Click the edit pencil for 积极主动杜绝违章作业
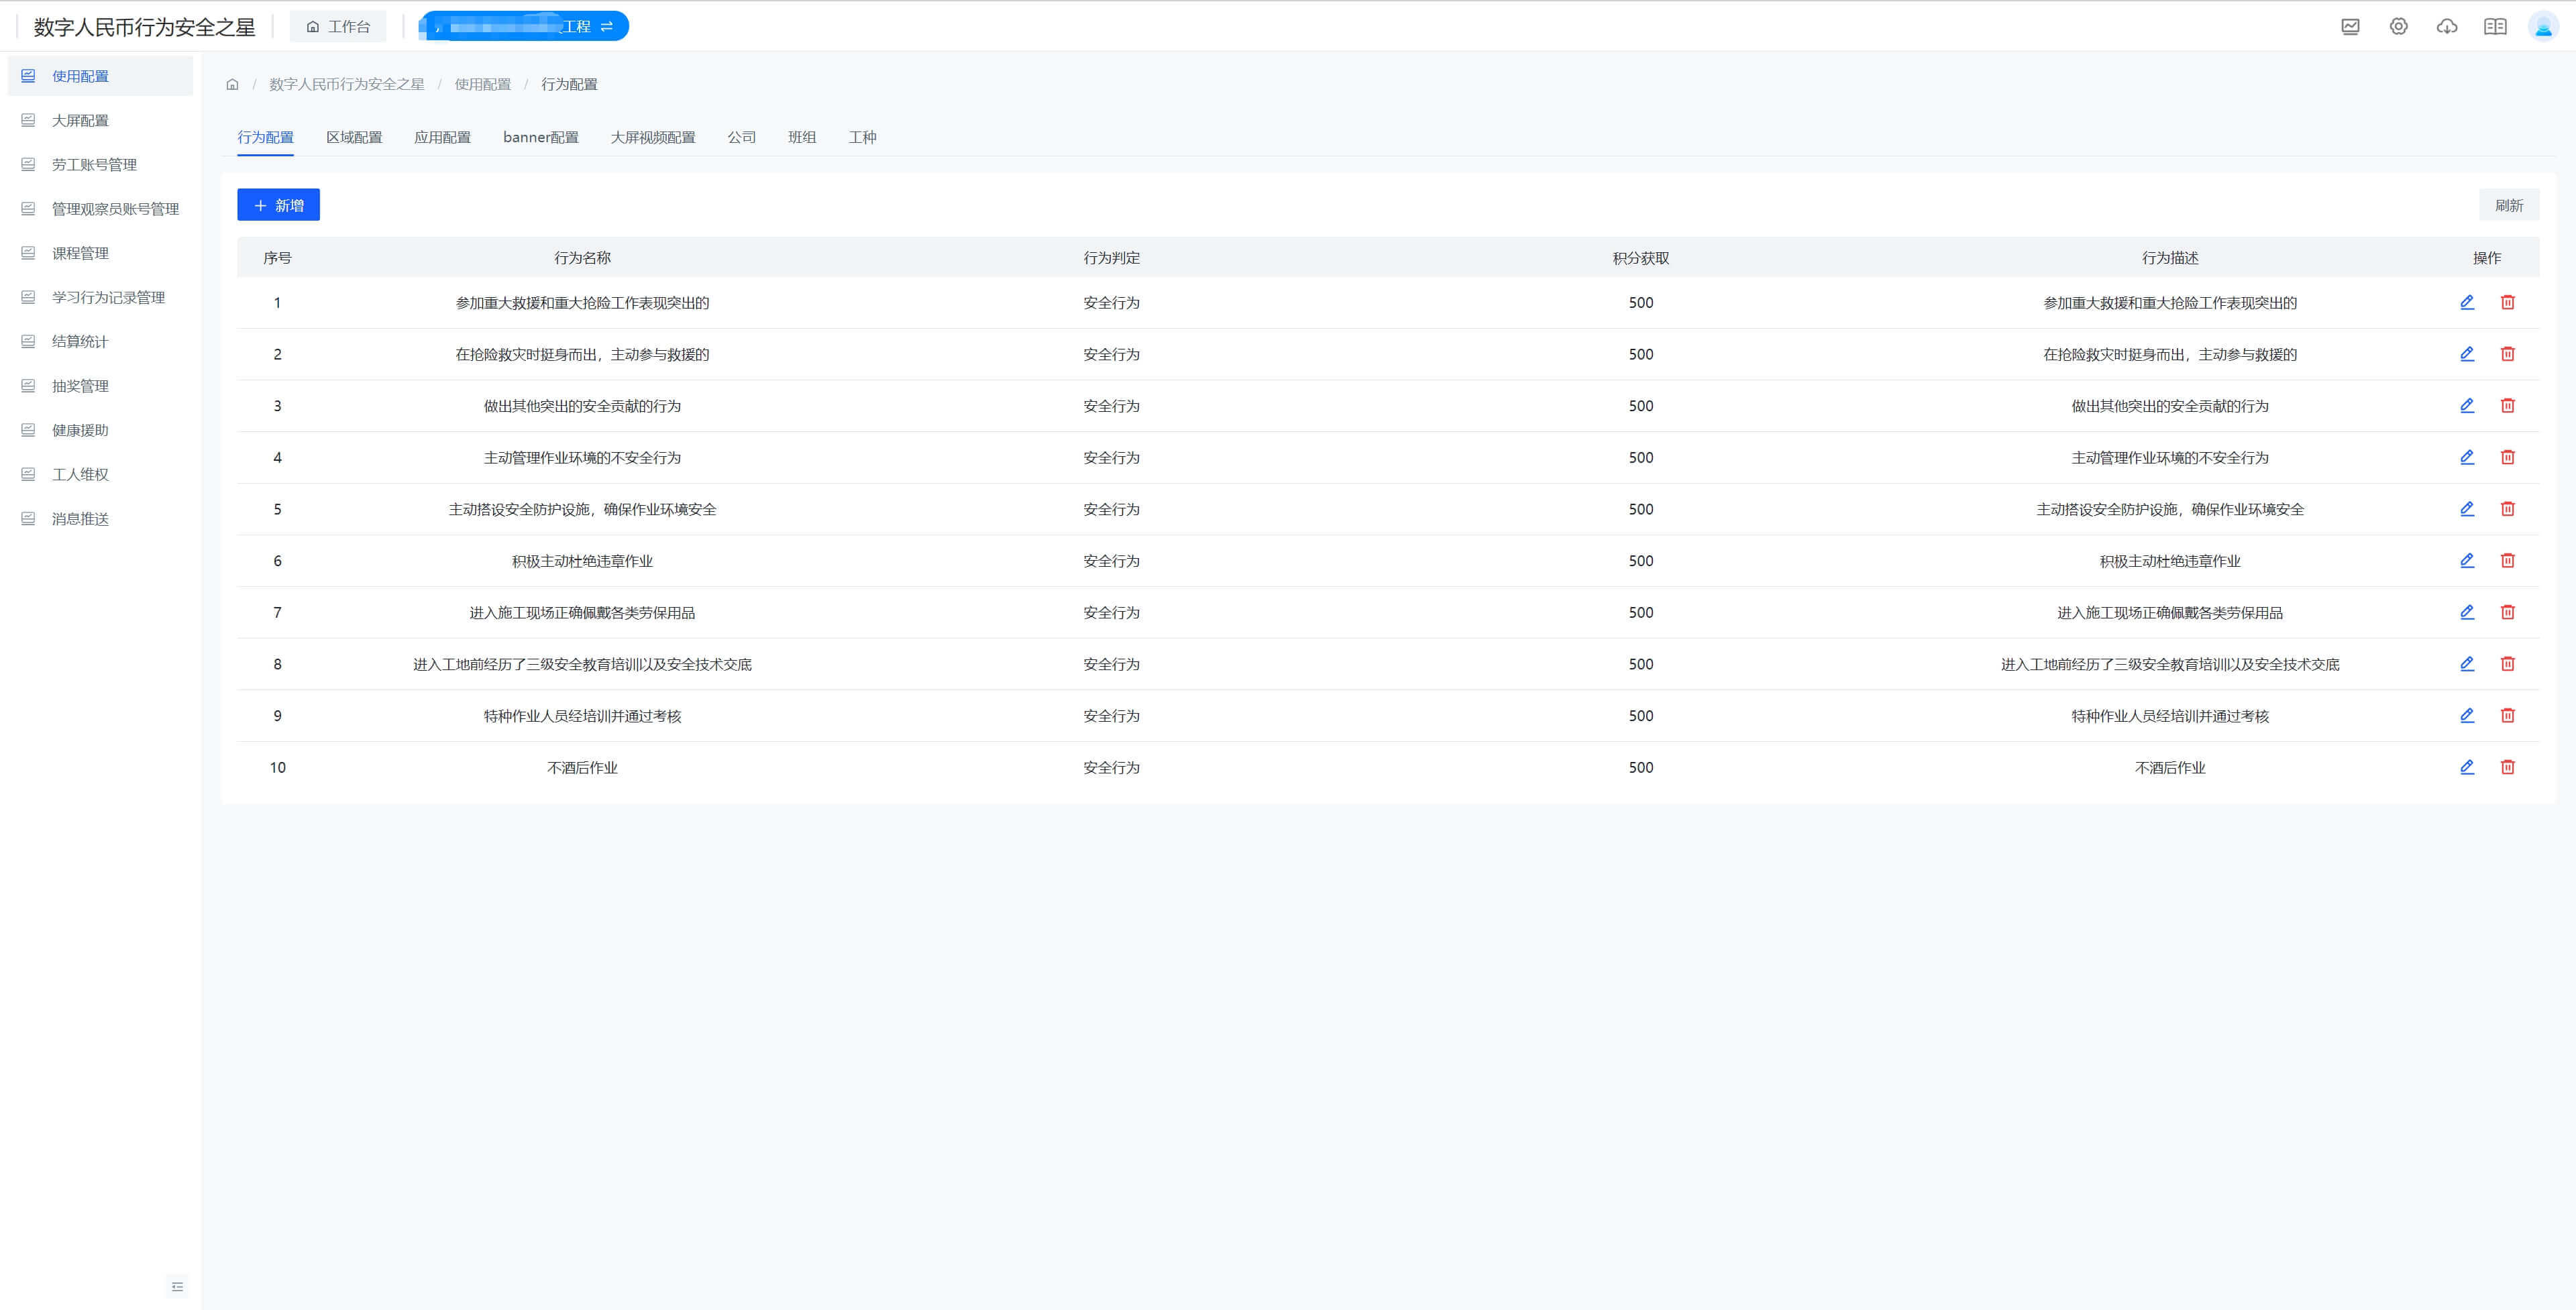 [2466, 560]
